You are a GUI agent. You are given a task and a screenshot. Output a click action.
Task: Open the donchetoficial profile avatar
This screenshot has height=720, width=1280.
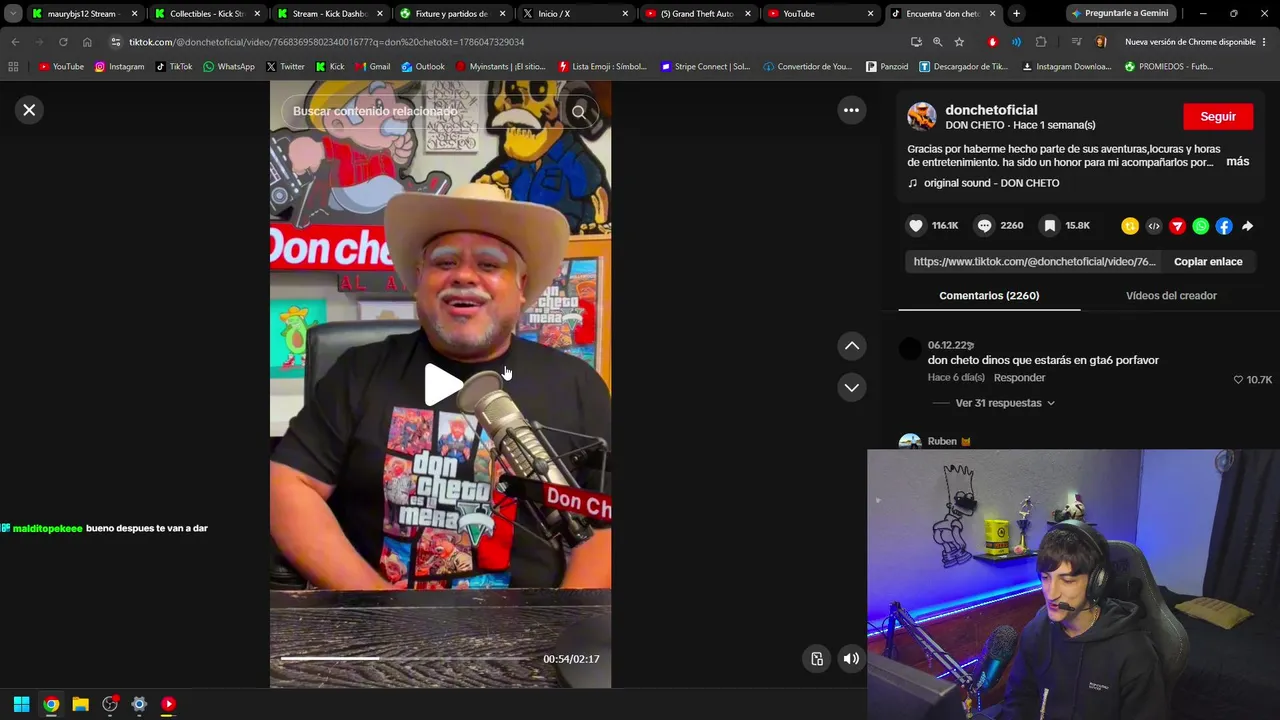pos(922,117)
